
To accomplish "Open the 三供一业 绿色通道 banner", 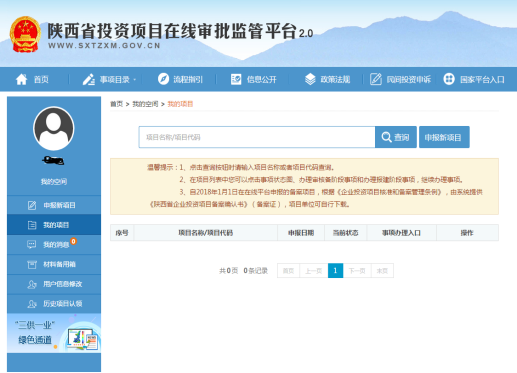I will 54,333.
